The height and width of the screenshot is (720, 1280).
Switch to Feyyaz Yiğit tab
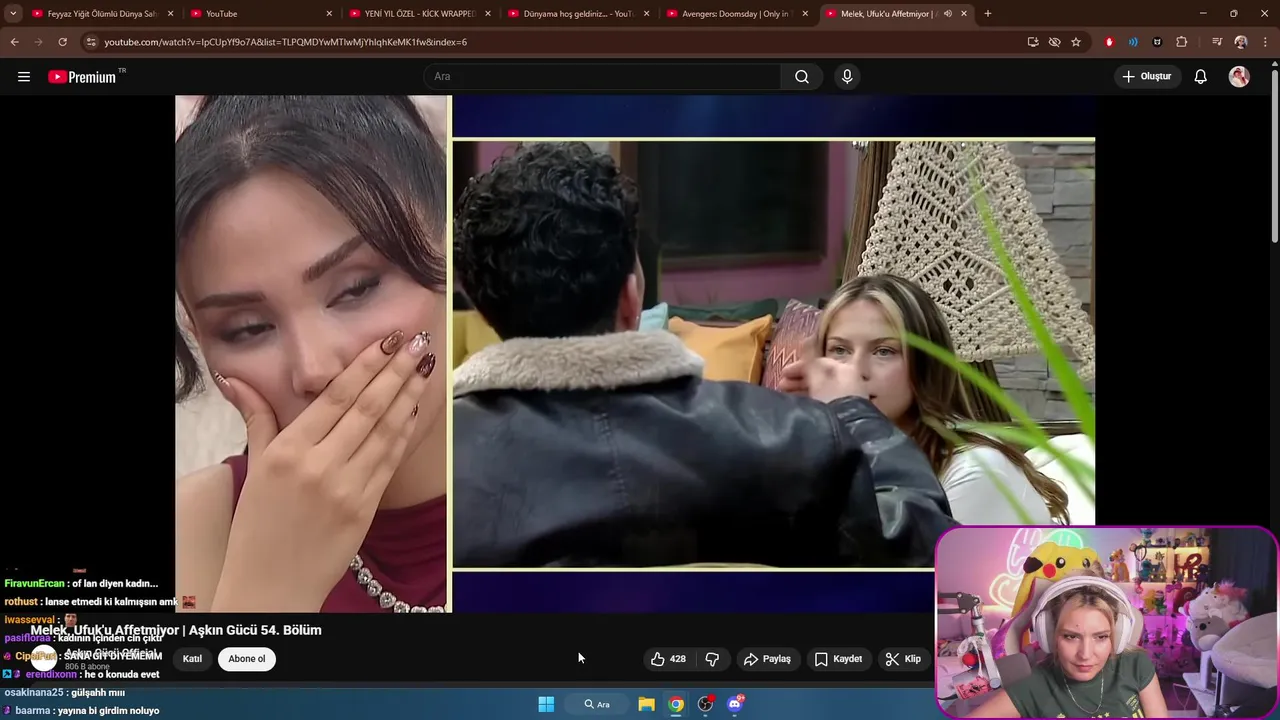pos(102,14)
